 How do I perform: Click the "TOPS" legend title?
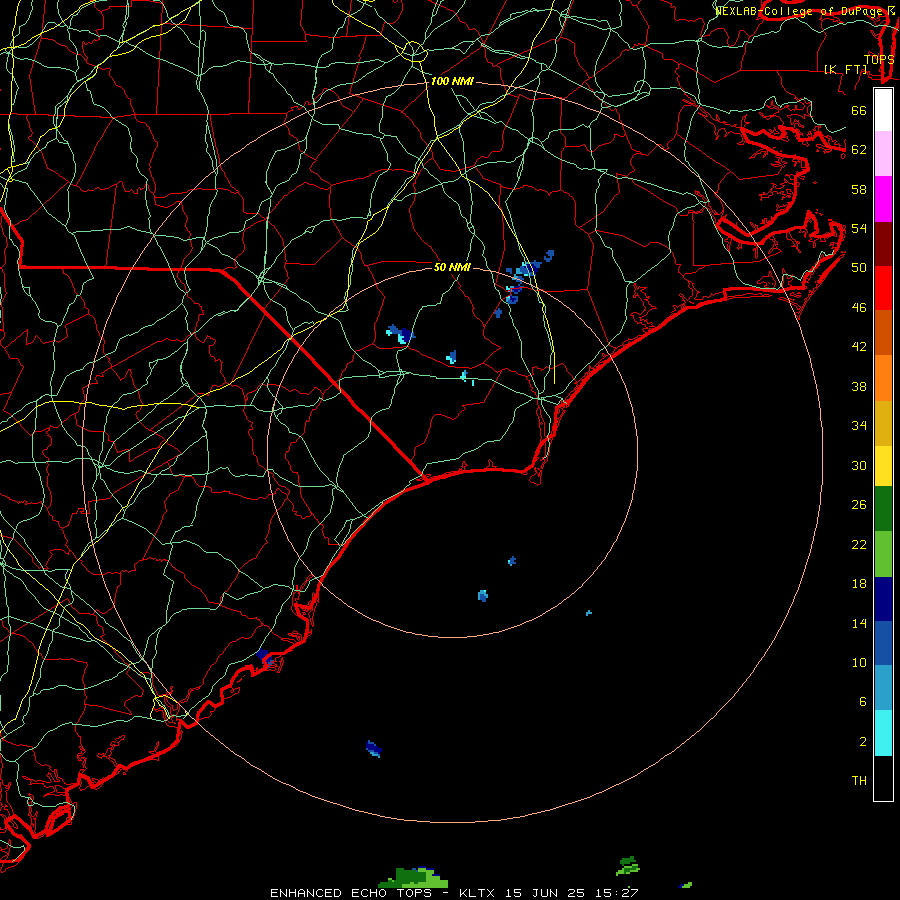click(879, 59)
